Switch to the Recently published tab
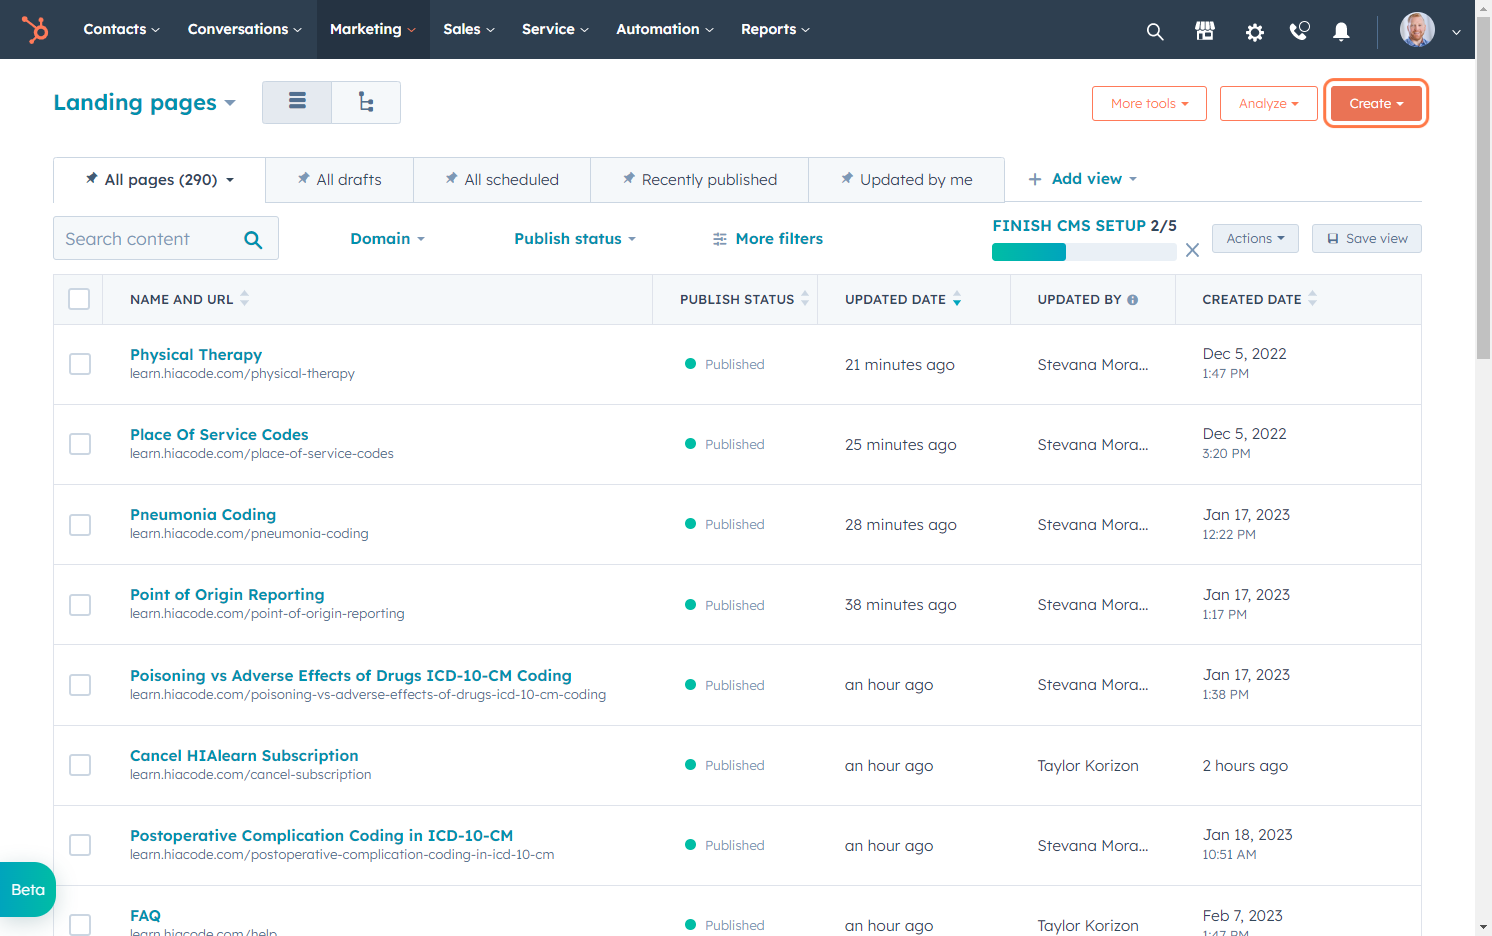The image size is (1492, 936). [699, 180]
